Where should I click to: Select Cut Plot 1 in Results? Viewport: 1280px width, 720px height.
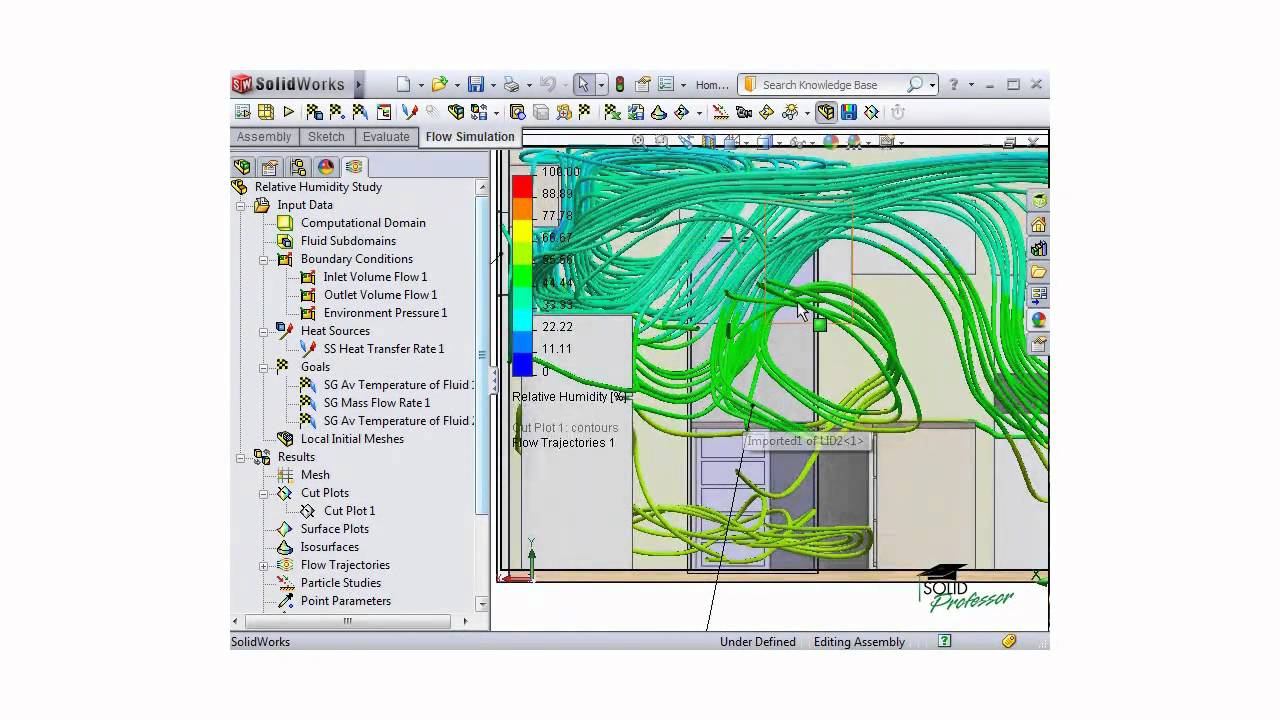point(349,511)
